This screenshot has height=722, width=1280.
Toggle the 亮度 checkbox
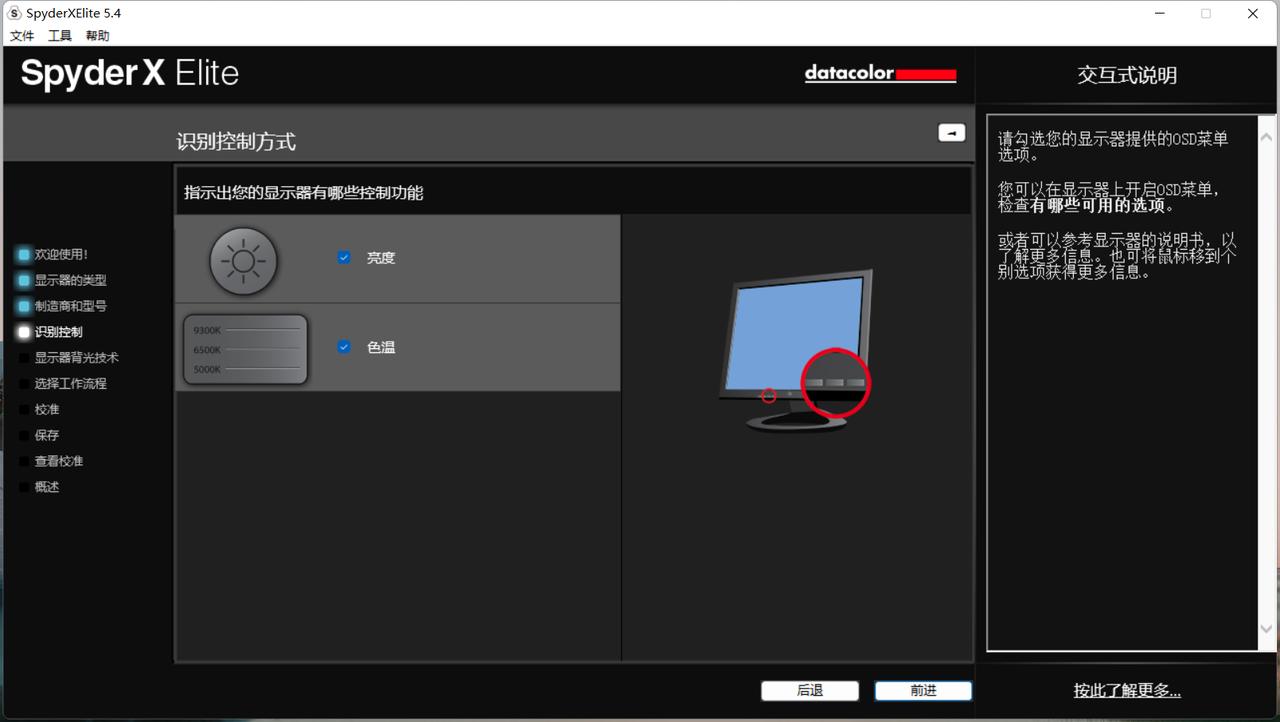(344, 257)
